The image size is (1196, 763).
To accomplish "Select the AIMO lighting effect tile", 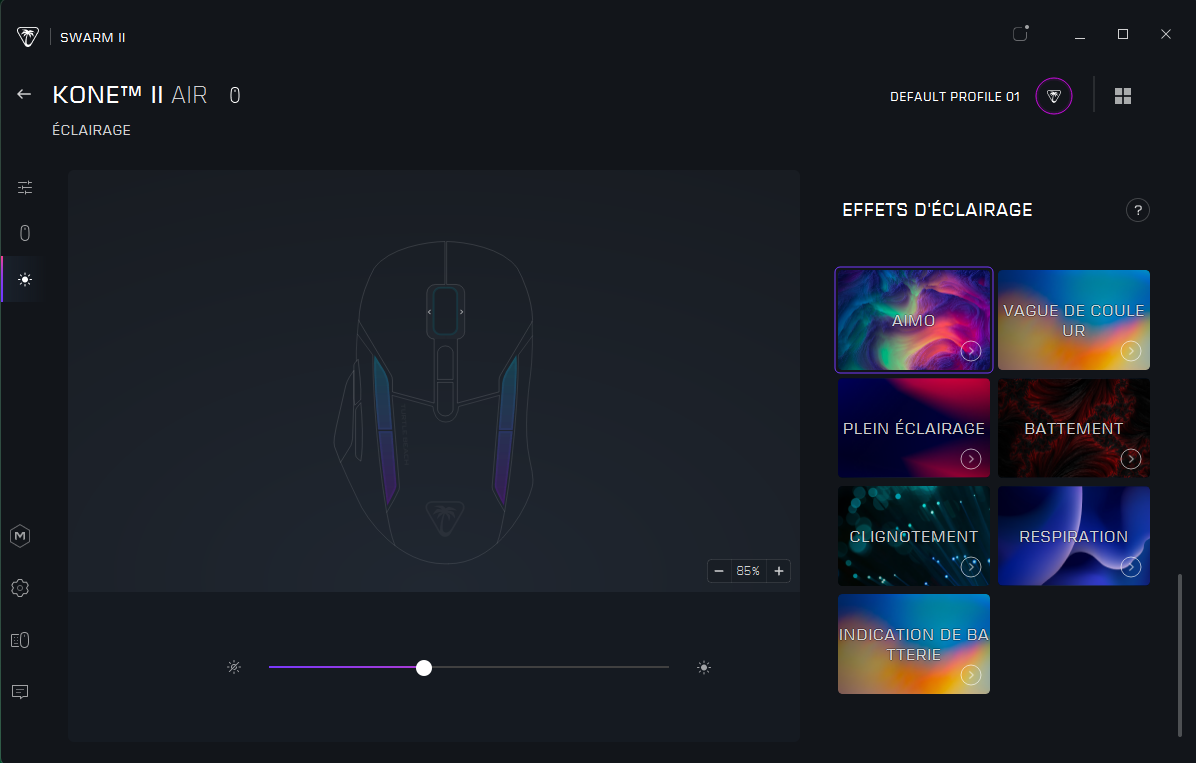I will [913, 319].
